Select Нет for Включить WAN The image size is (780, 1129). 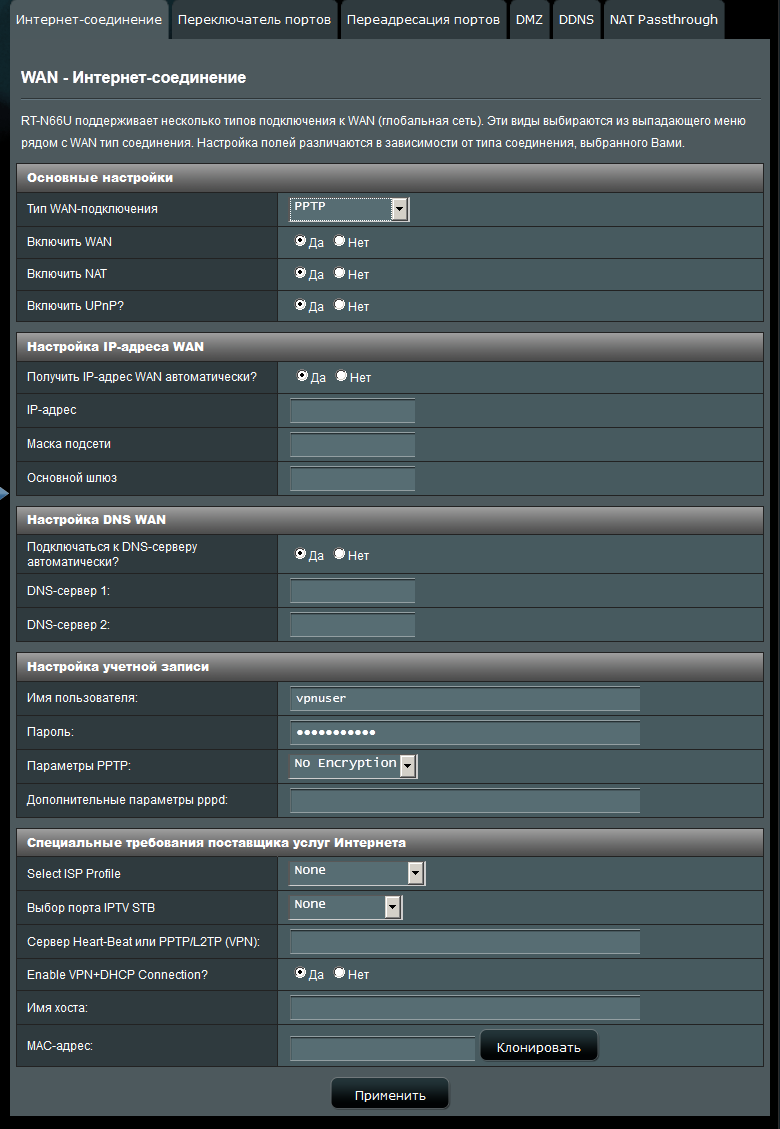pyautogui.click(x=339, y=241)
